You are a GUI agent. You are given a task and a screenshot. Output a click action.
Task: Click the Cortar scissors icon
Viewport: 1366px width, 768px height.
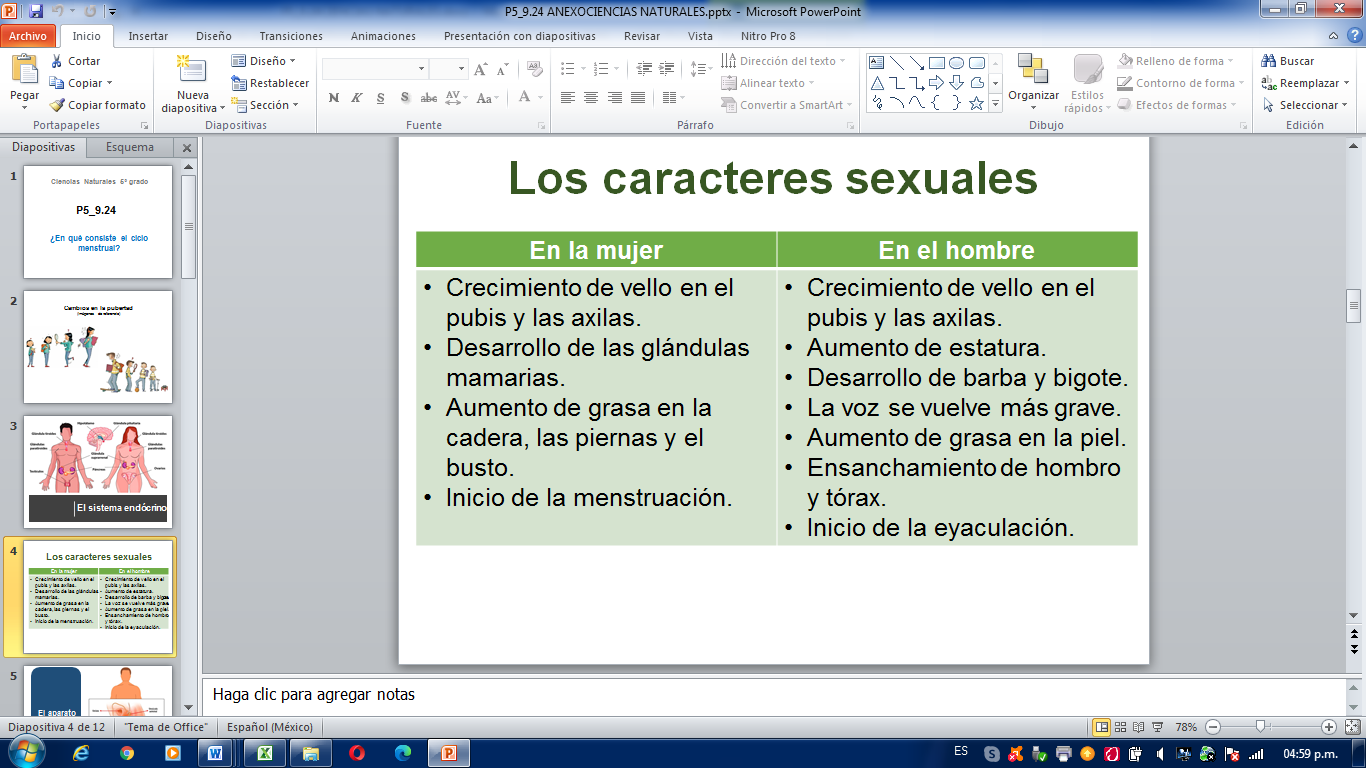pos(57,61)
